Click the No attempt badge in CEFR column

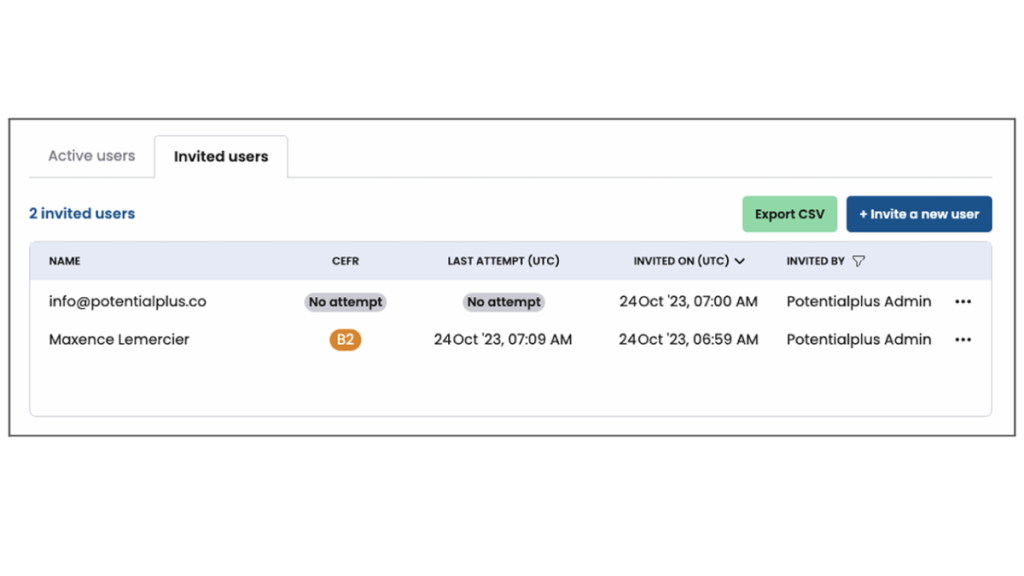point(345,302)
